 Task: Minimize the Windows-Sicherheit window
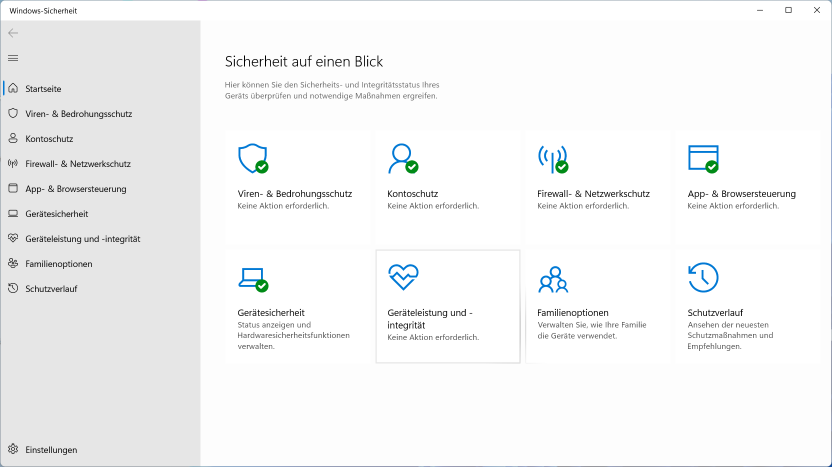click(x=760, y=10)
